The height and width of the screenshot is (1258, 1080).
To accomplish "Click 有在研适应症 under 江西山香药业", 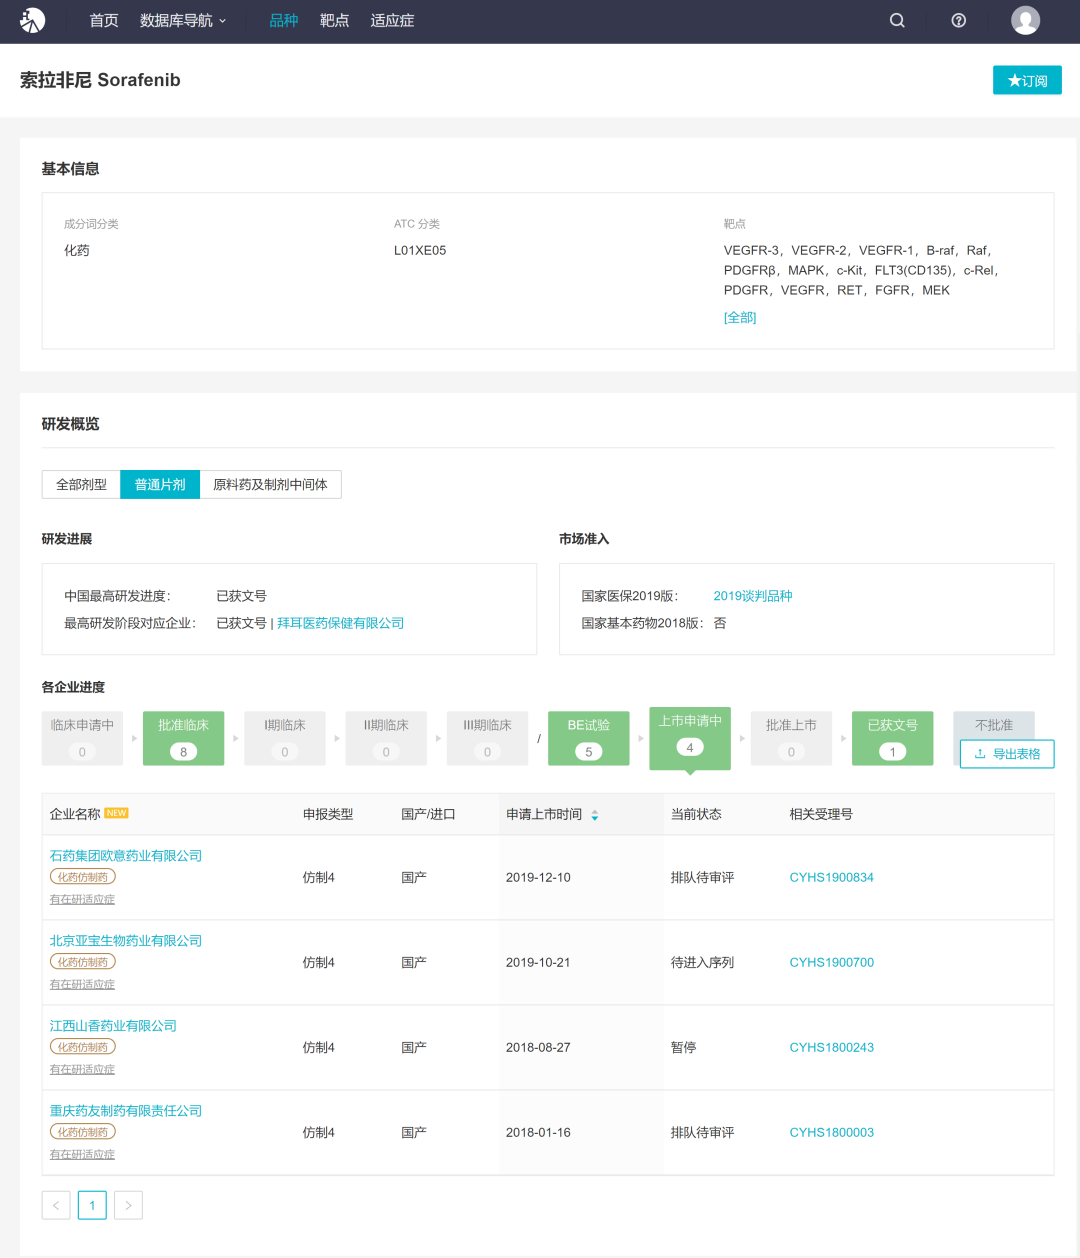I will tap(82, 1069).
